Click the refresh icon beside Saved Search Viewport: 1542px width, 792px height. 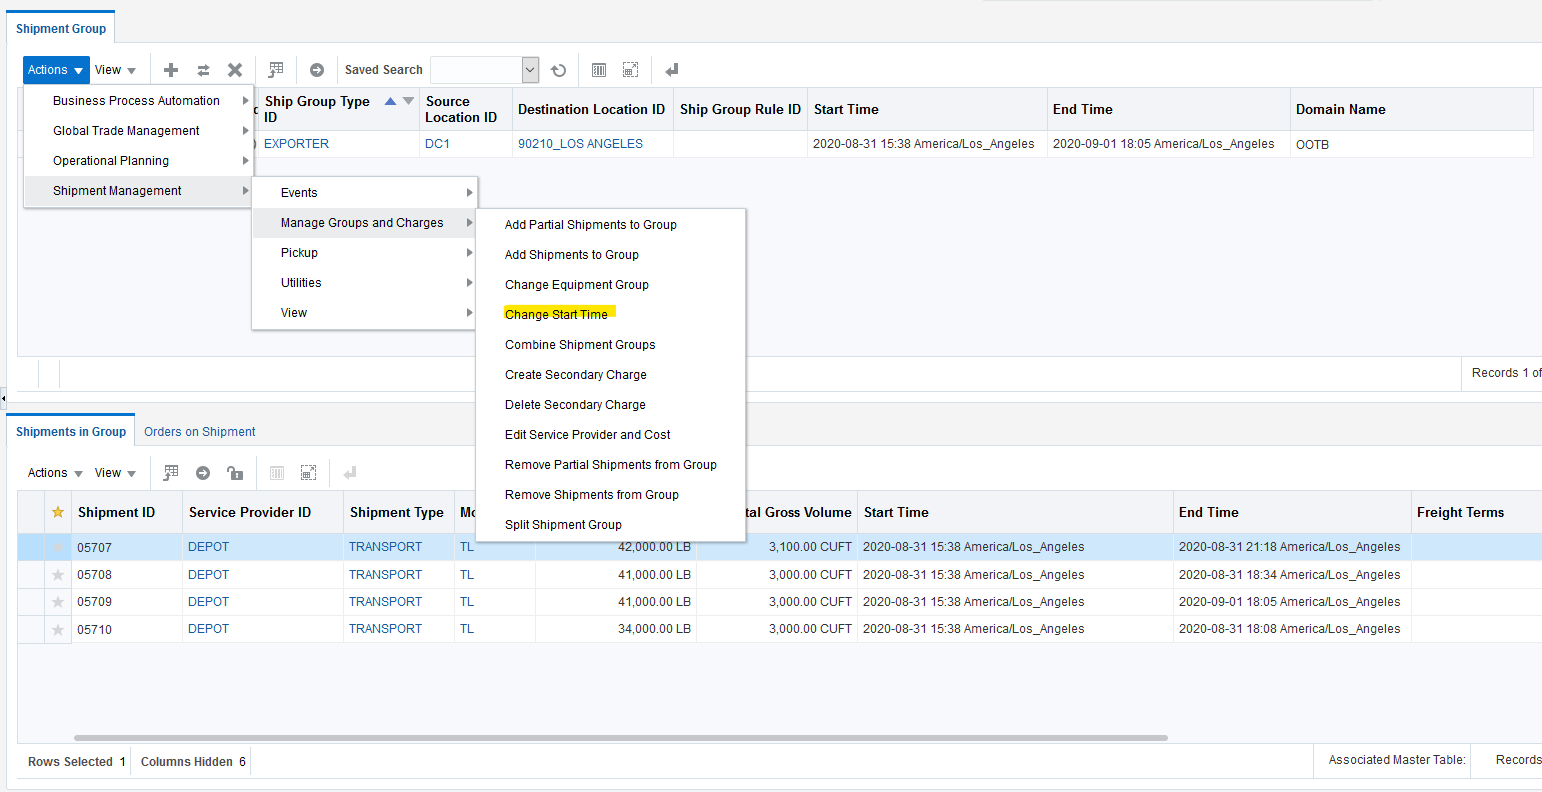(559, 70)
